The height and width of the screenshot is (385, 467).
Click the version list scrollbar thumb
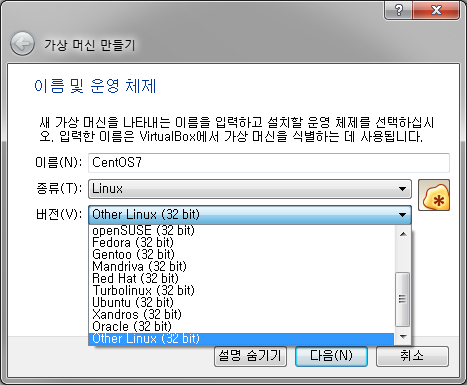403,299
